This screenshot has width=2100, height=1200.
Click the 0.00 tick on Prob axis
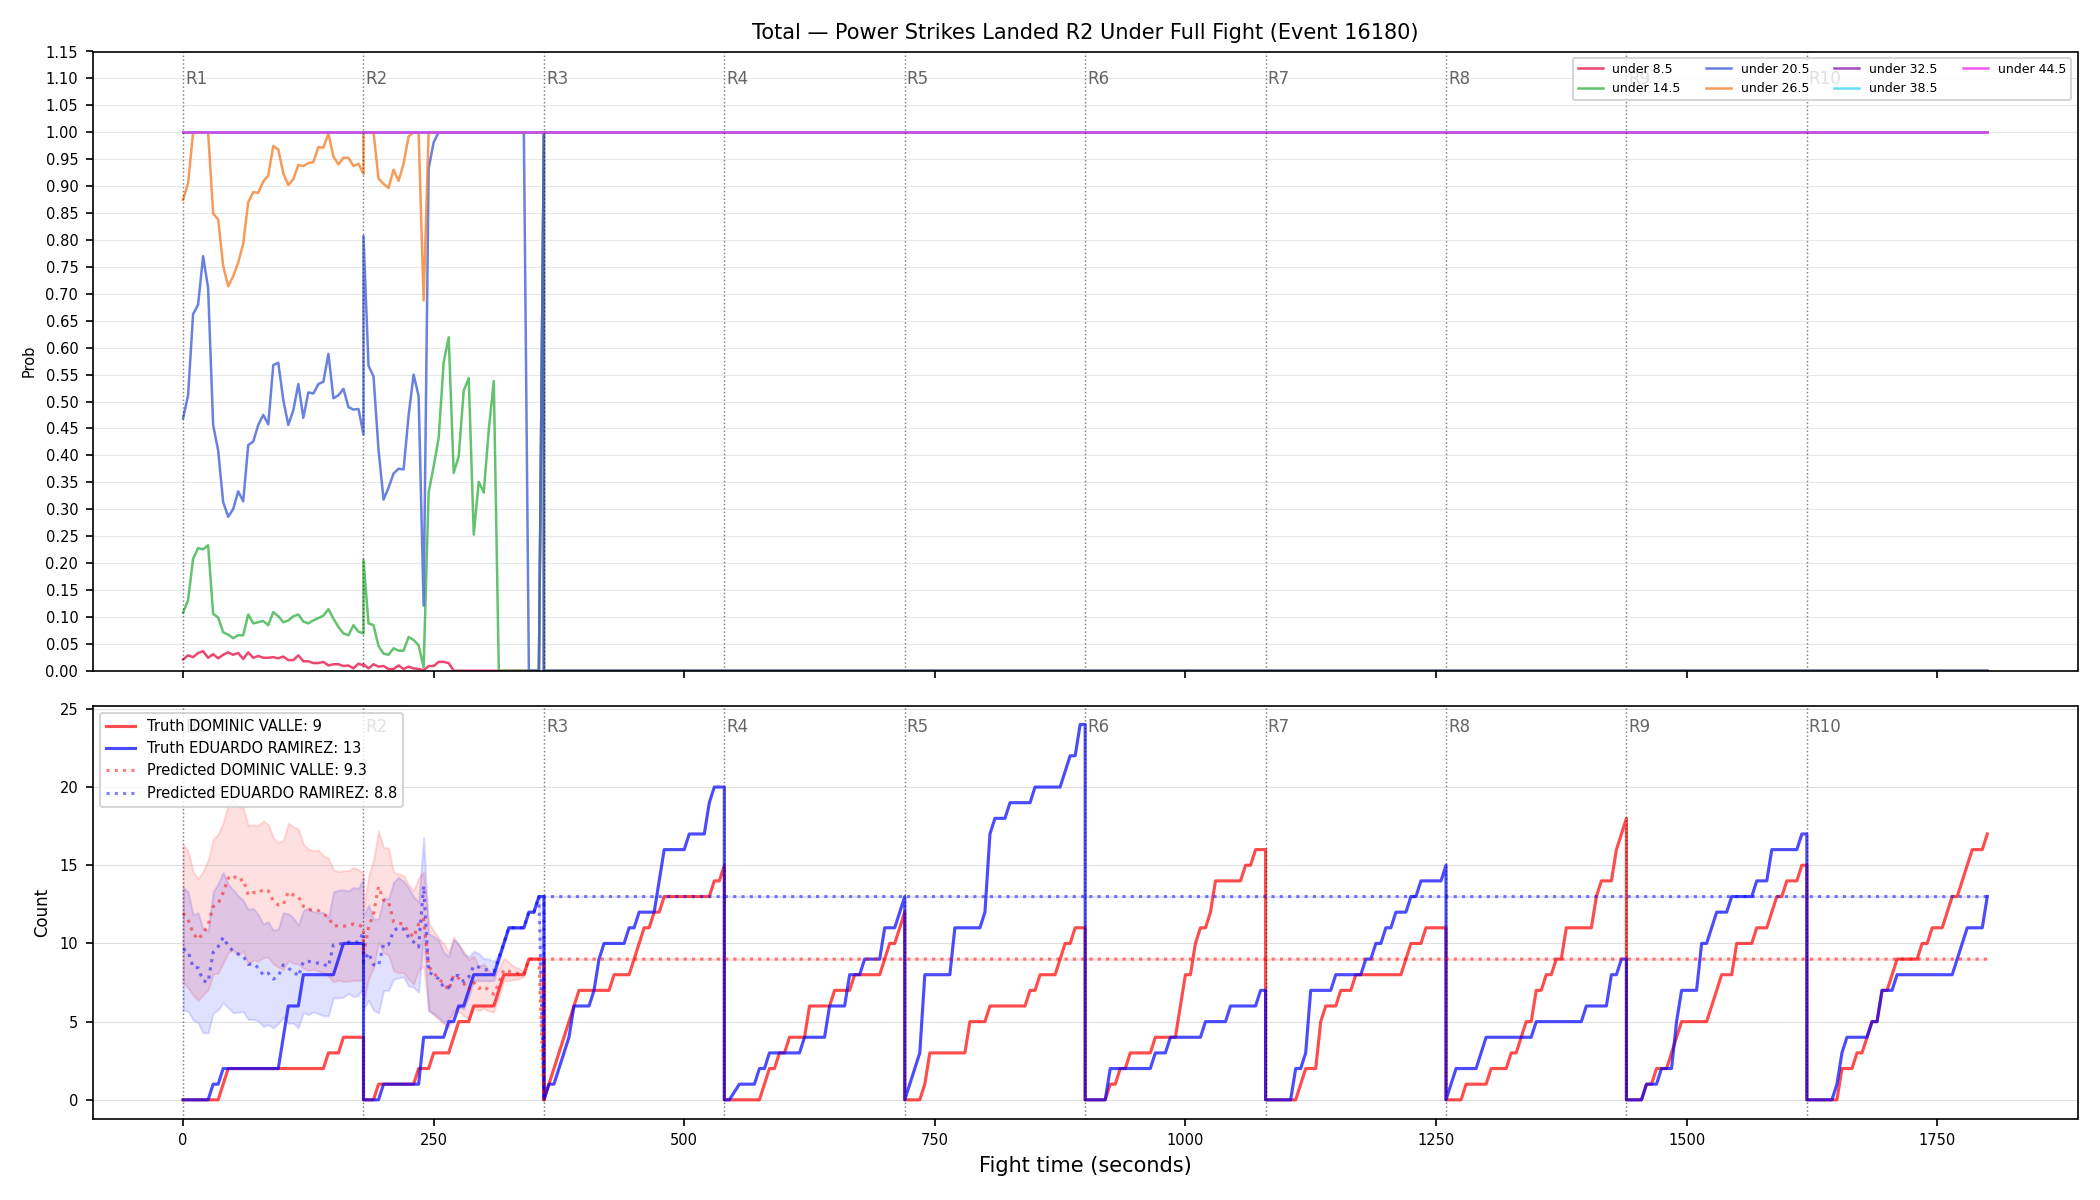pyautogui.click(x=62, y=671)
